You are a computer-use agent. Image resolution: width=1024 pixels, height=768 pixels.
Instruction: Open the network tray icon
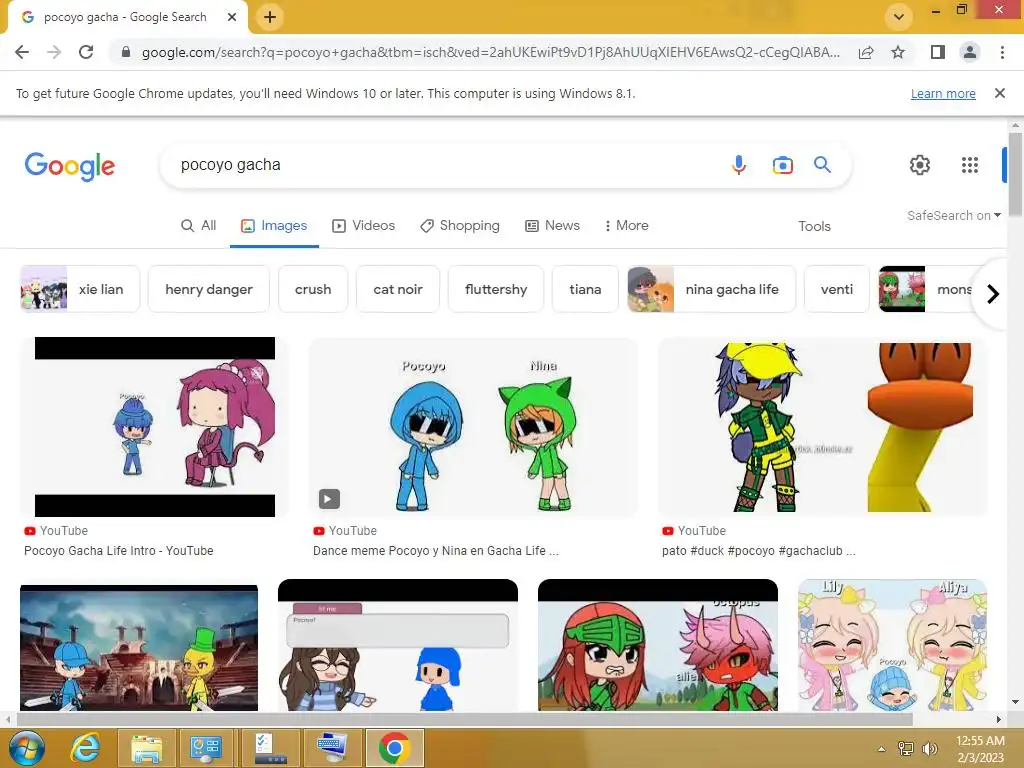pos(906,748)
